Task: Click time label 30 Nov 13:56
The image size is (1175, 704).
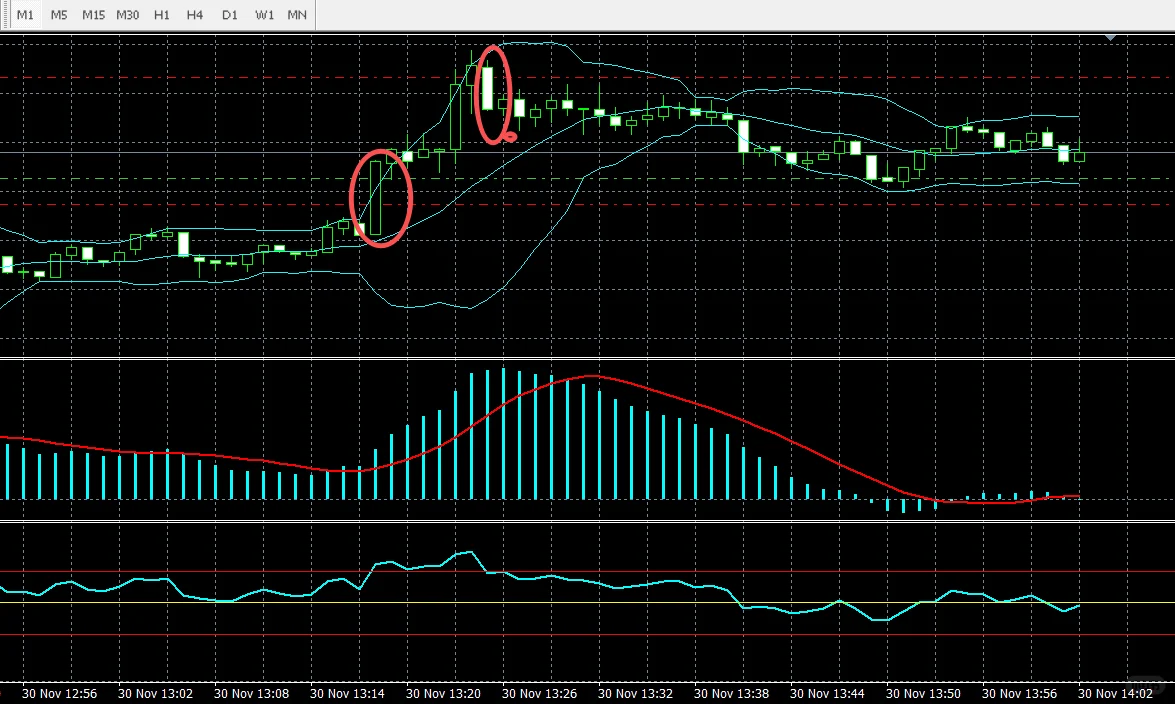Action: pyautogui.click(x=1019, y=694)
